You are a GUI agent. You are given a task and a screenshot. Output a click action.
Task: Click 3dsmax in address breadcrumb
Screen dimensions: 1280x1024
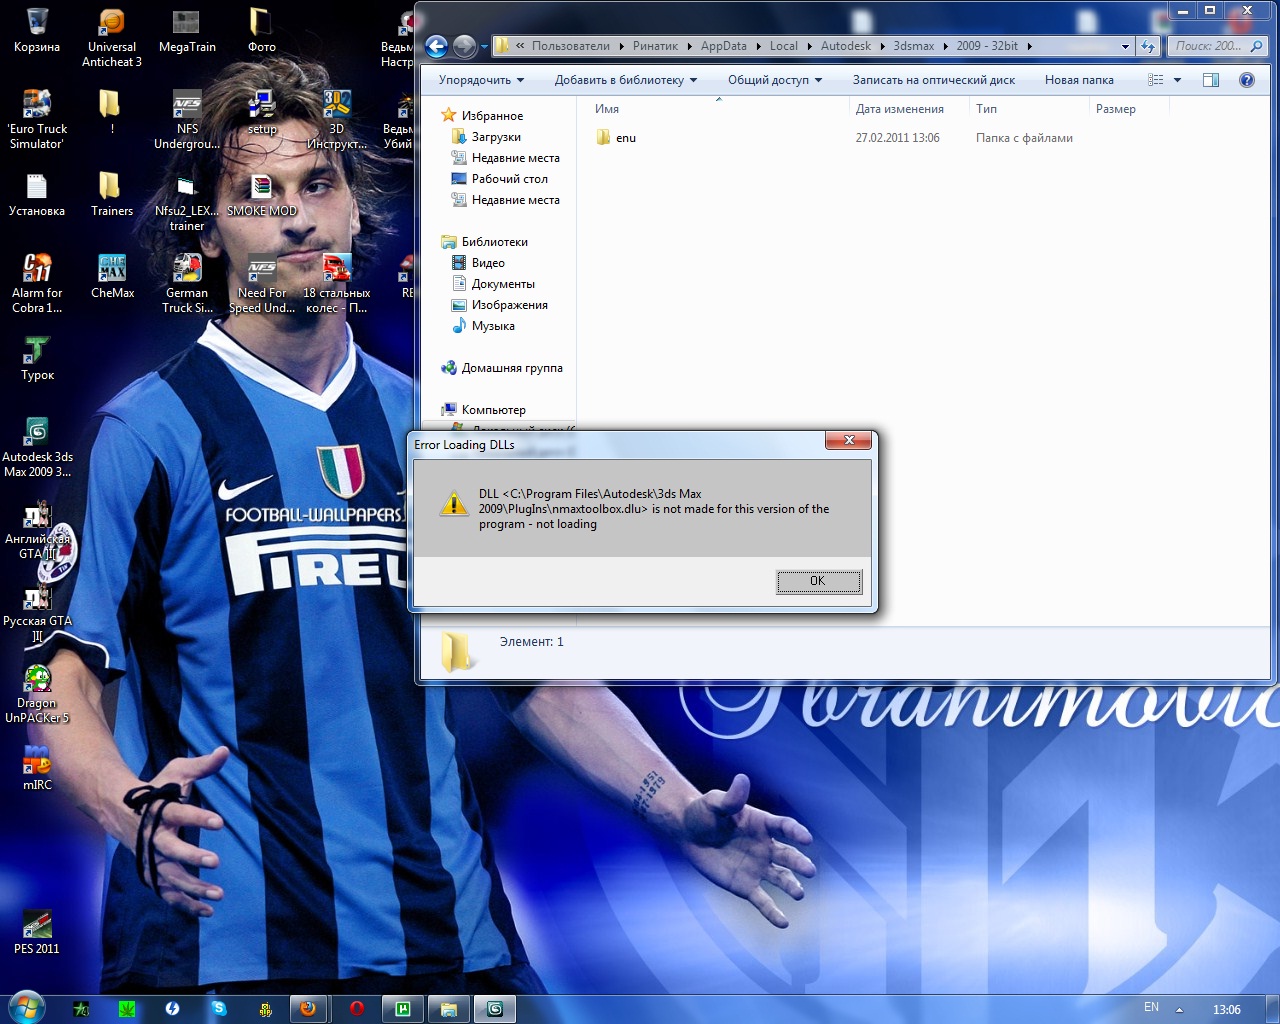pyautogui.click(x=913, y=46)
